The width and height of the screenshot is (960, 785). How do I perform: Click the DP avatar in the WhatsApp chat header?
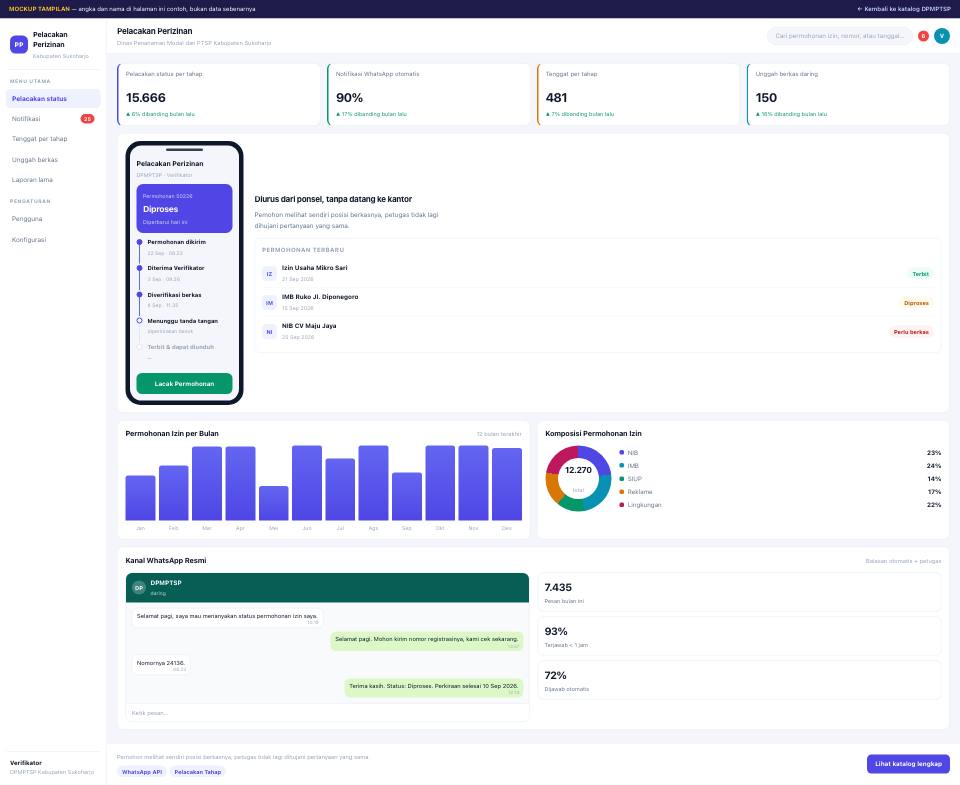(x=139, y=588)
